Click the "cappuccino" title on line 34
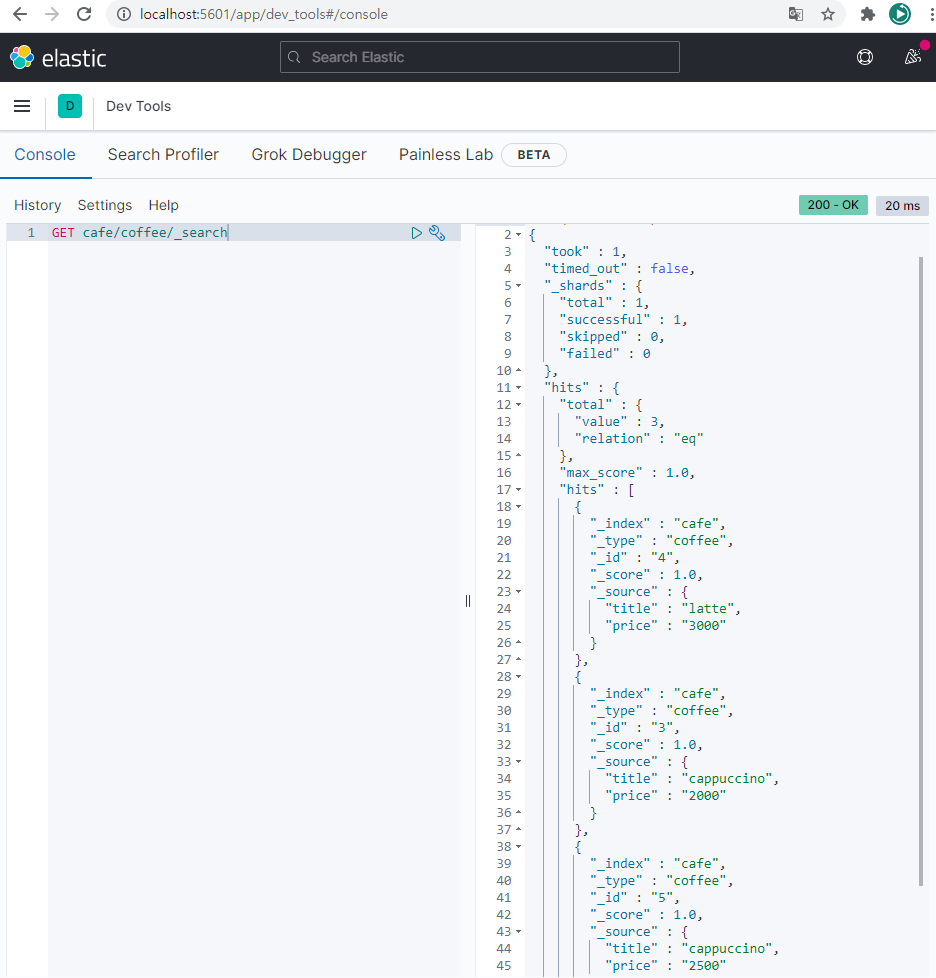Screen dimensions: 936x978 pyautogui.click(x=726, y=778)
